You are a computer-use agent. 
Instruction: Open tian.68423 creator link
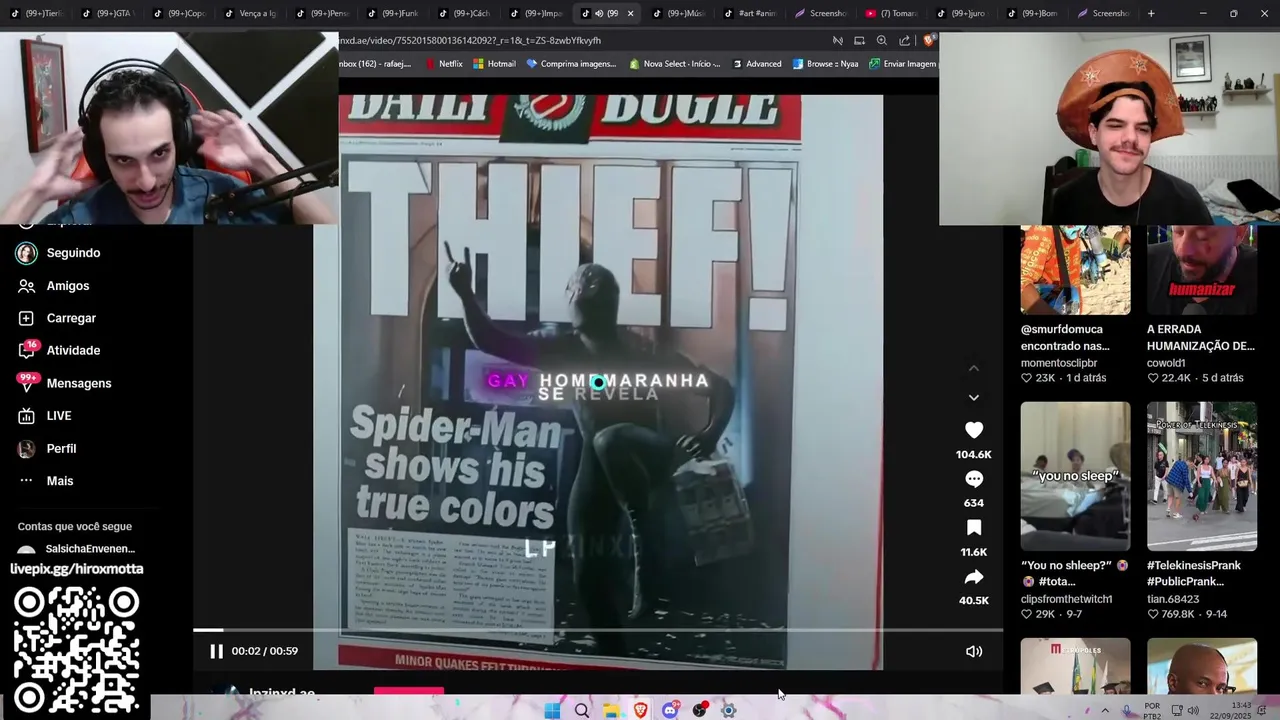click(1173, 599)
